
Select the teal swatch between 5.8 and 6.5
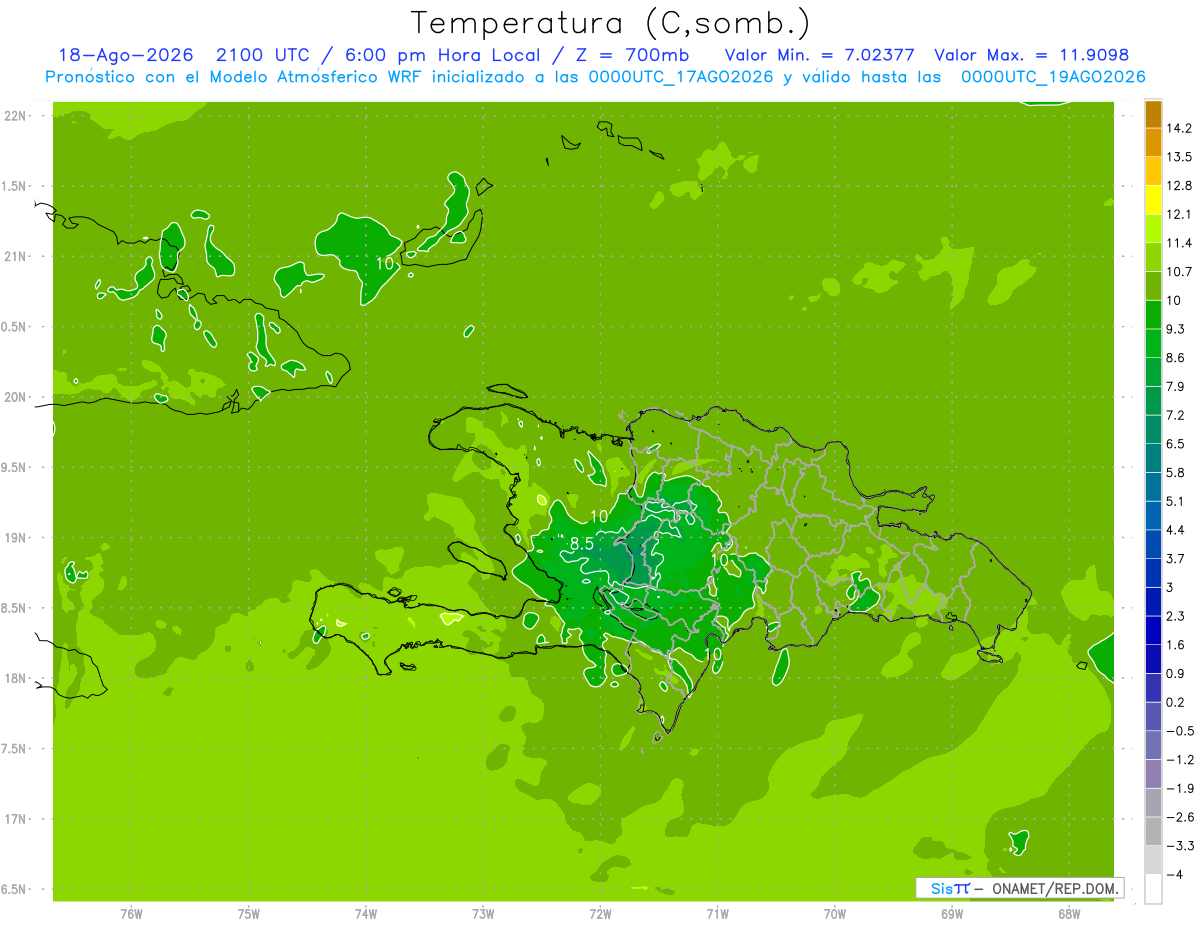(1153, 458)
